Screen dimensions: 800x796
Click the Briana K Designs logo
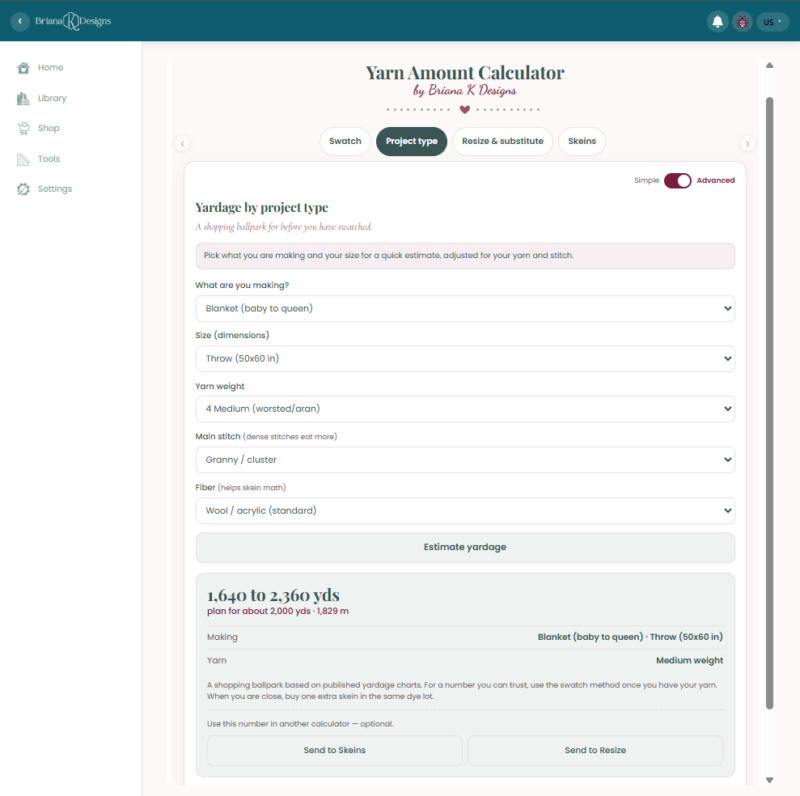[73, 21]
